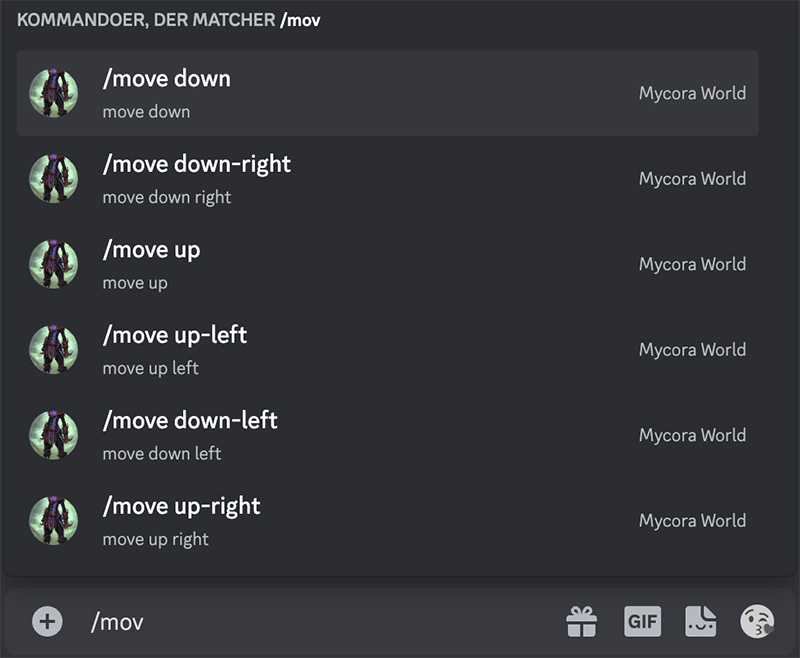Open the gift Nitro icon
Image resolution: width=800 pixels, height=658 pixels.
point(582,622)
